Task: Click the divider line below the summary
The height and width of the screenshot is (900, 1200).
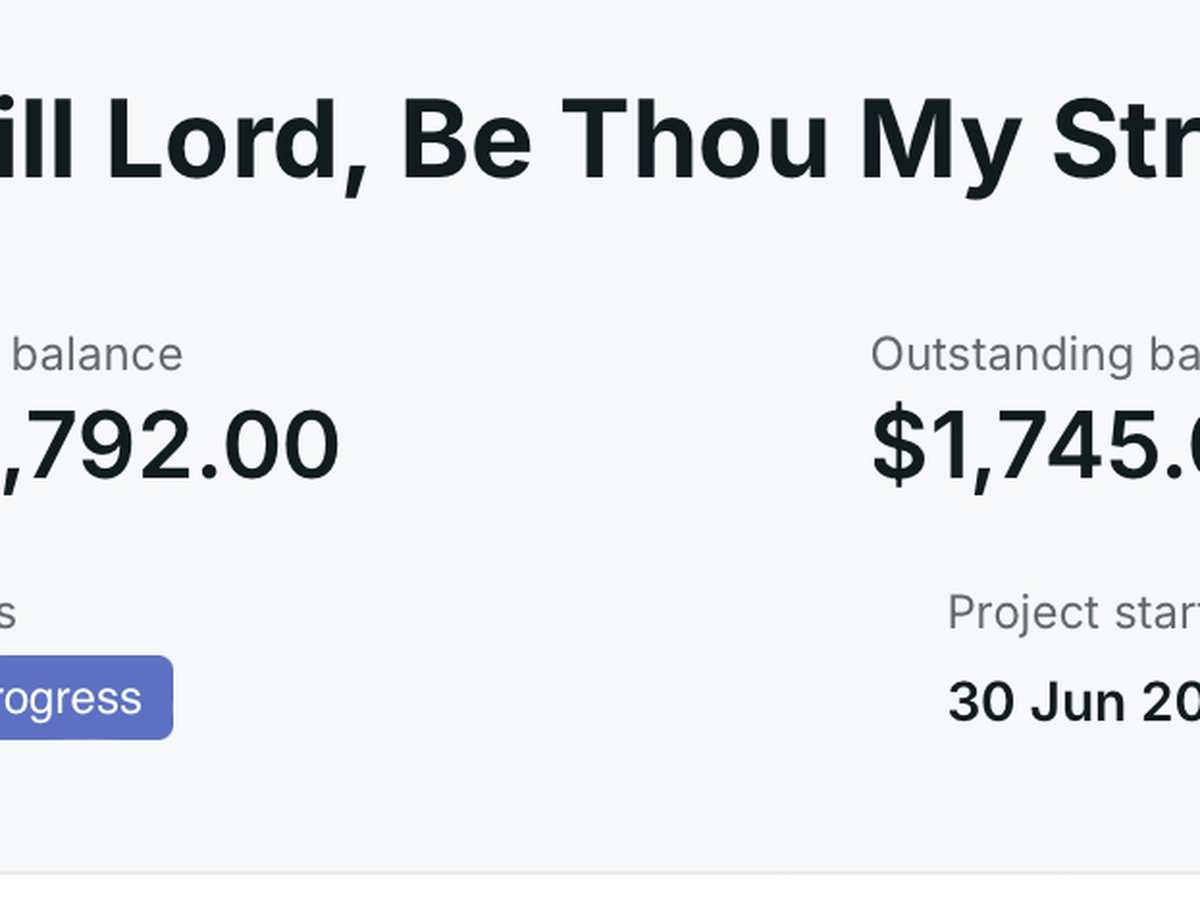Action: click(600, 873)
